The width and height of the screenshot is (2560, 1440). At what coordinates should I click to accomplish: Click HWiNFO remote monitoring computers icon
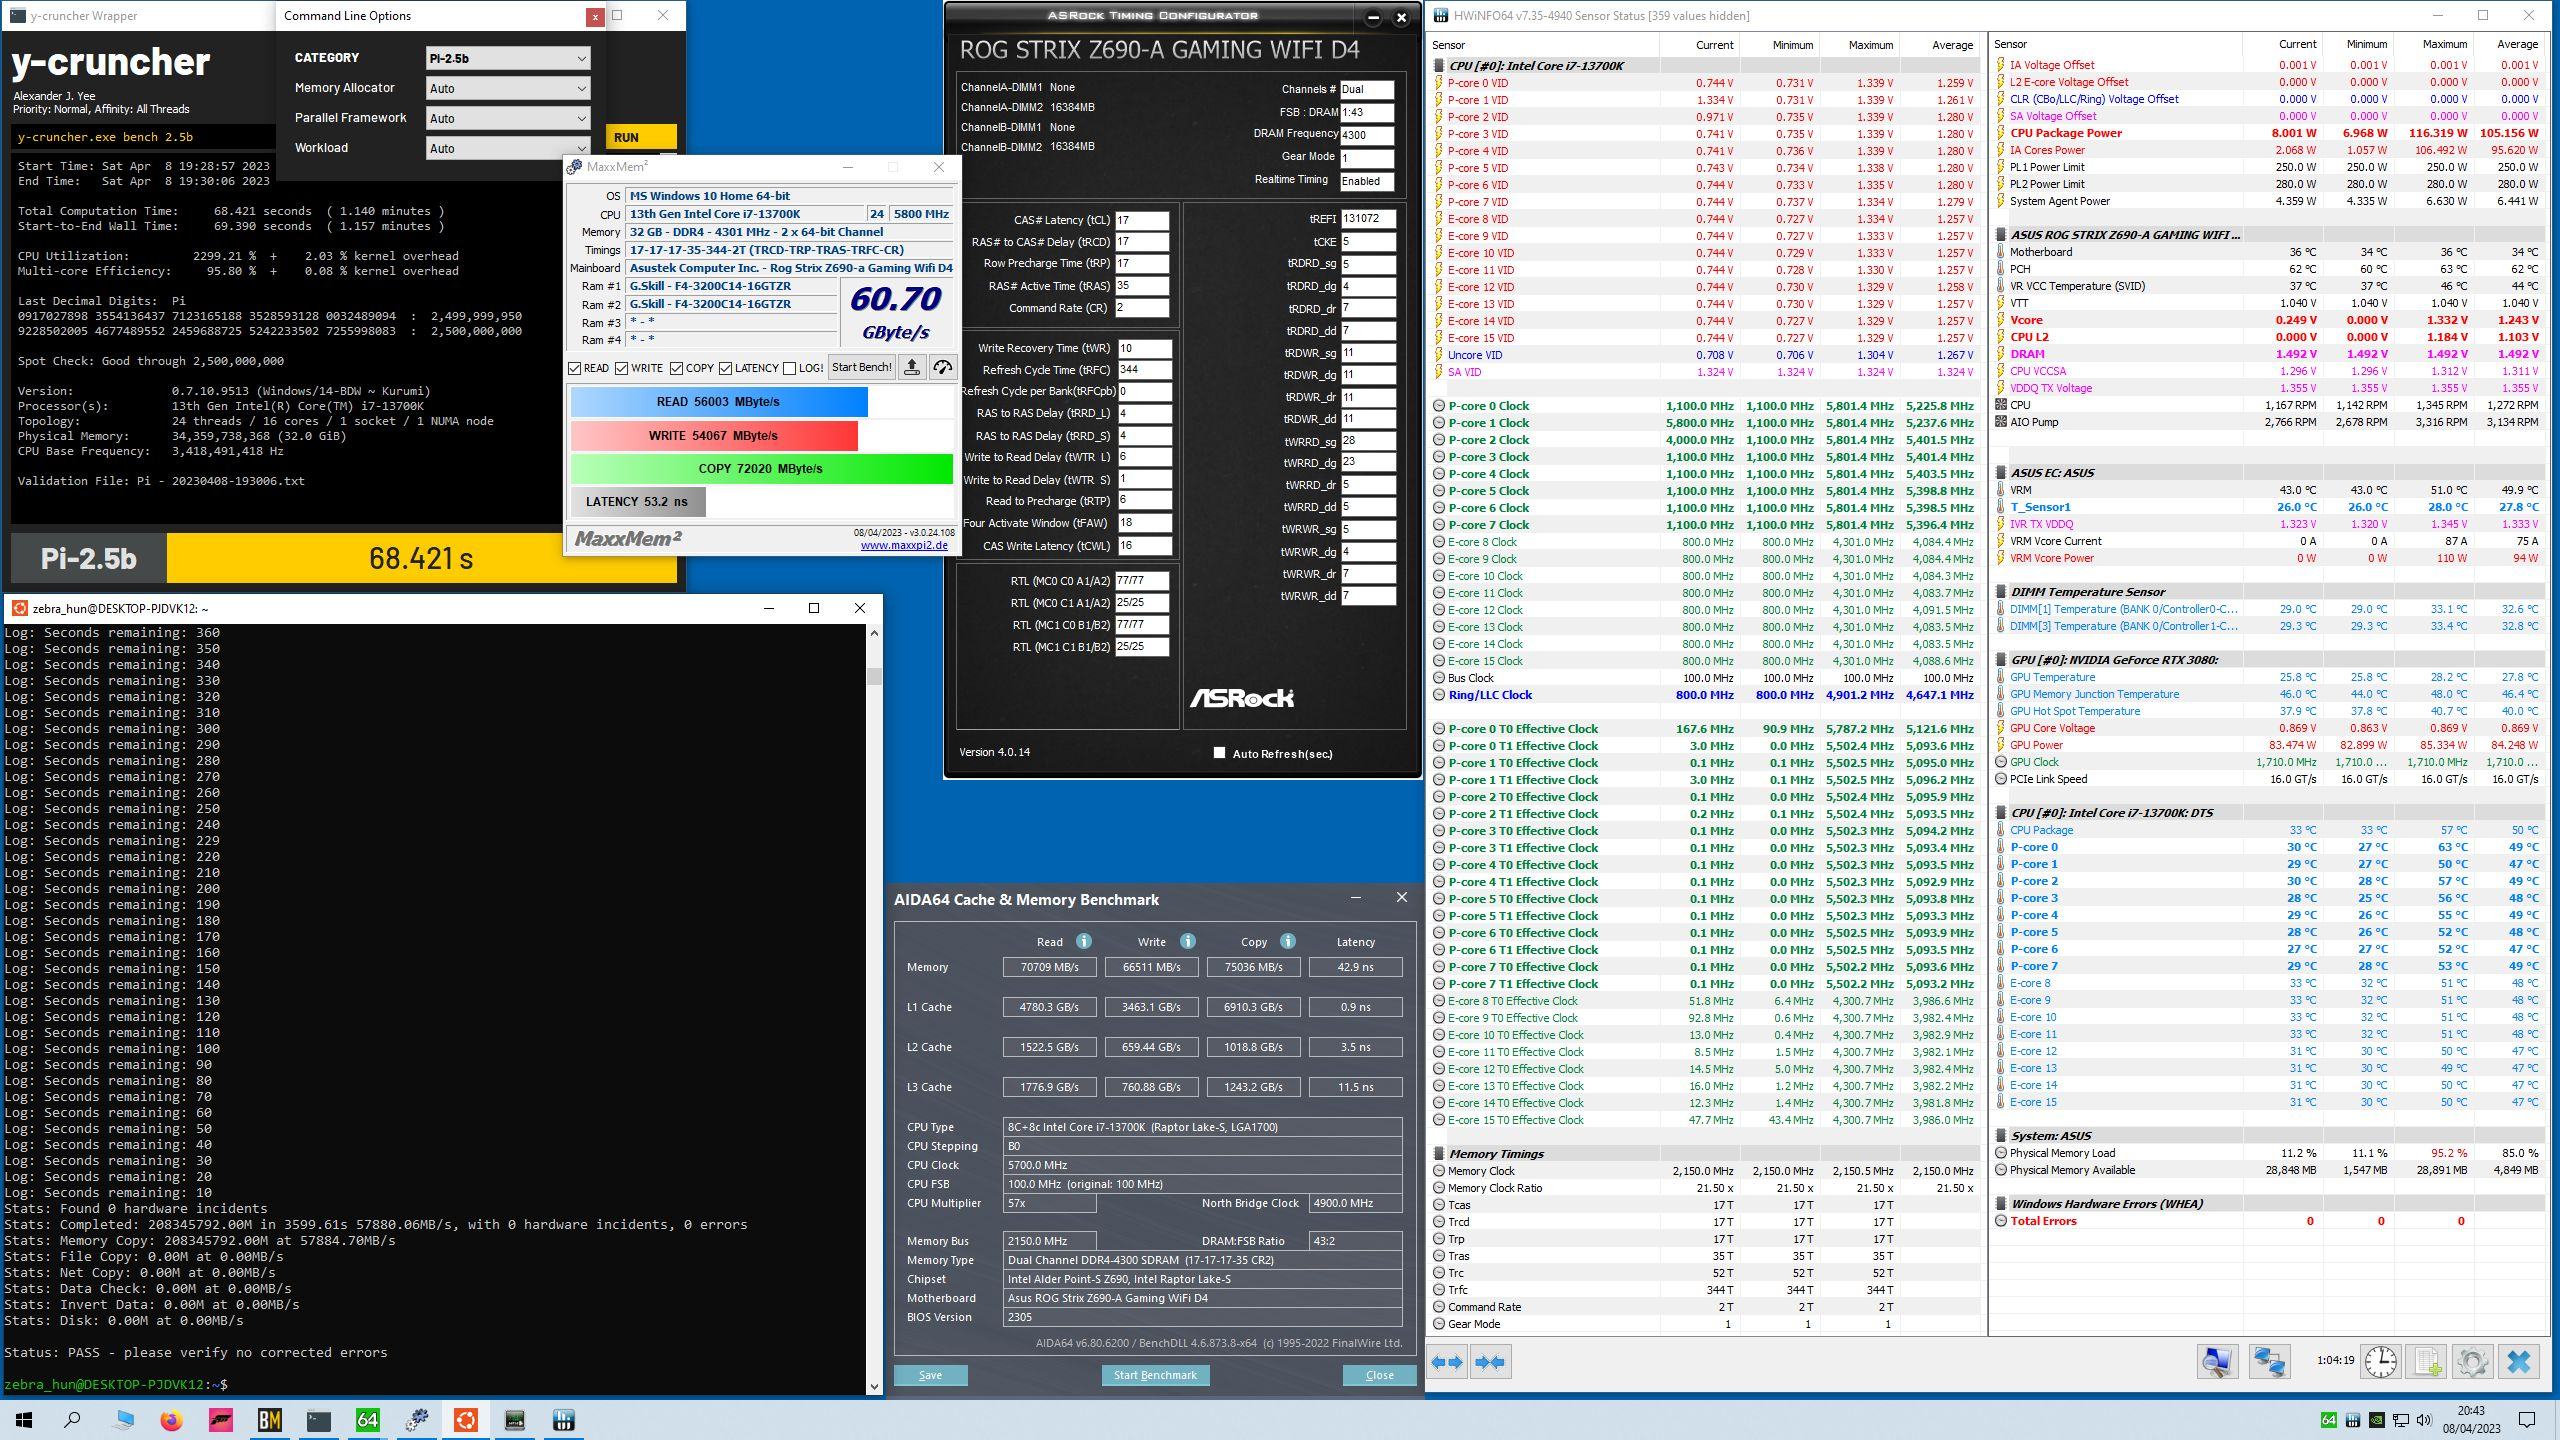2269,1361
